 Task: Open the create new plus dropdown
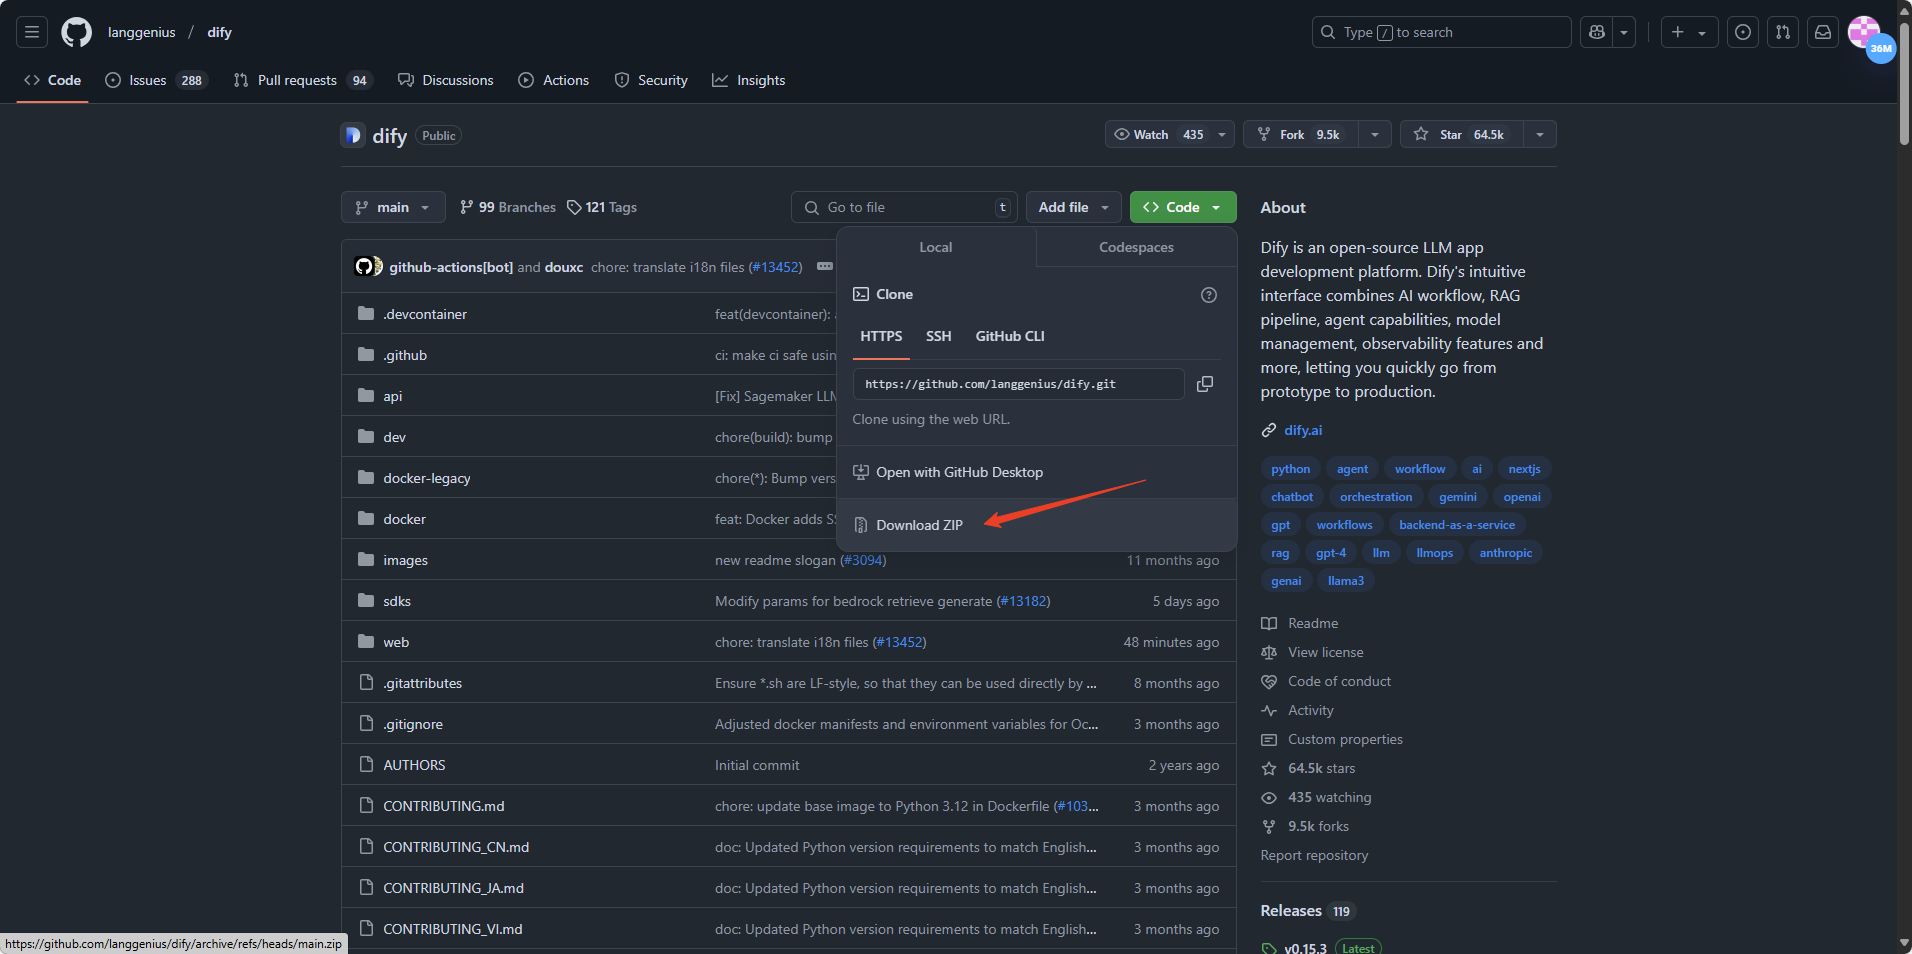pyautogui.click(x=1689, y=32)
